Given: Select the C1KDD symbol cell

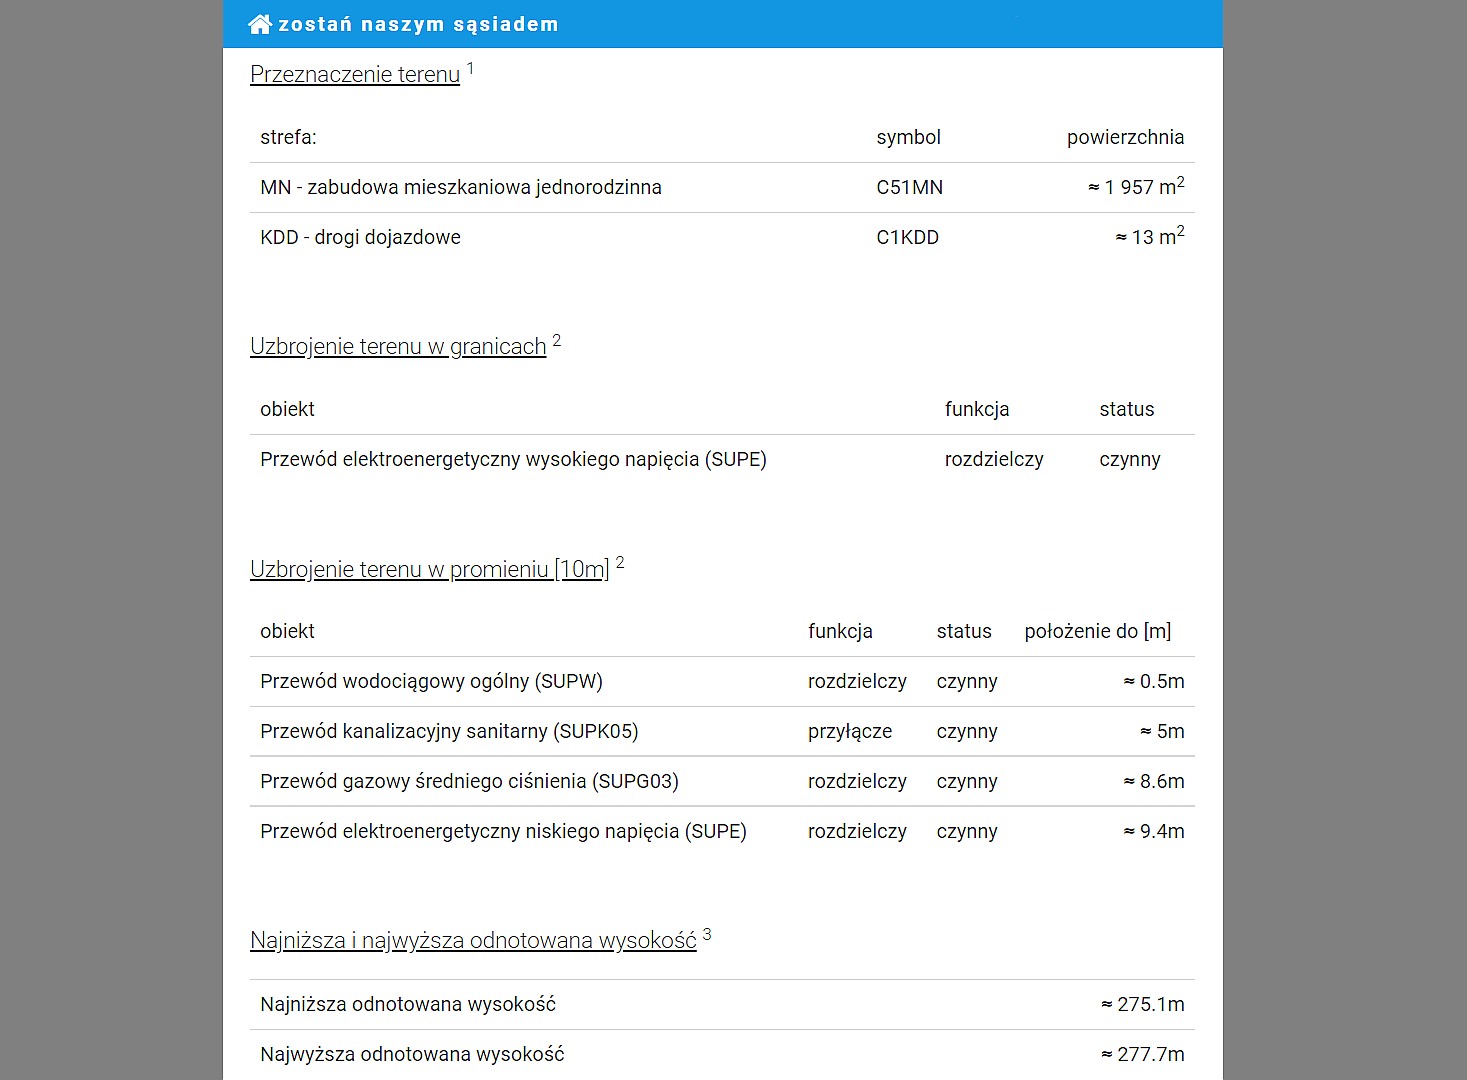Looking at the screenshot, I should 907,237.
